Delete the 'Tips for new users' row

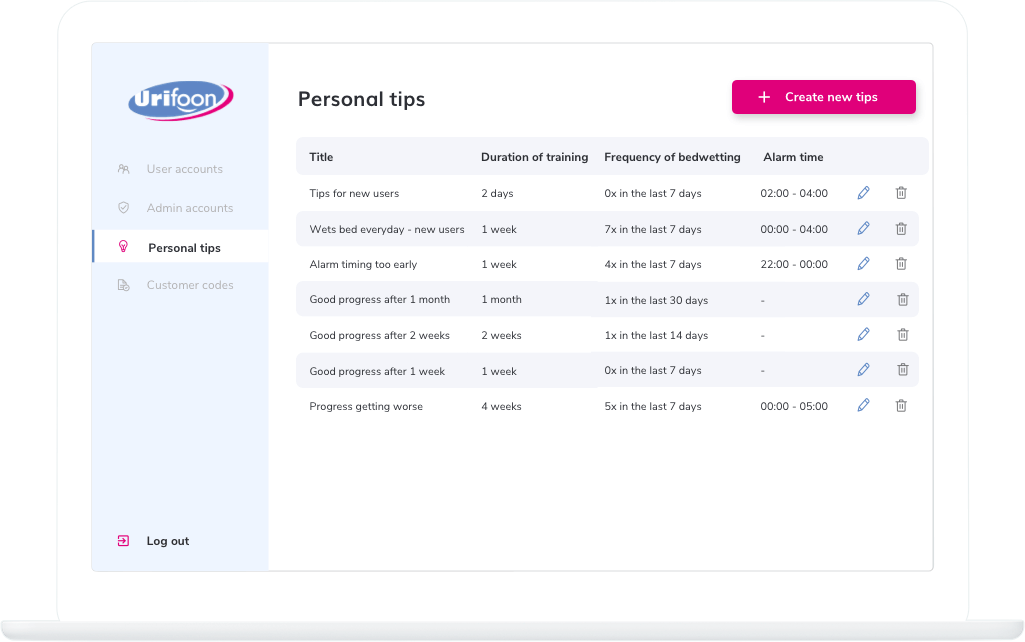(901, 193)
